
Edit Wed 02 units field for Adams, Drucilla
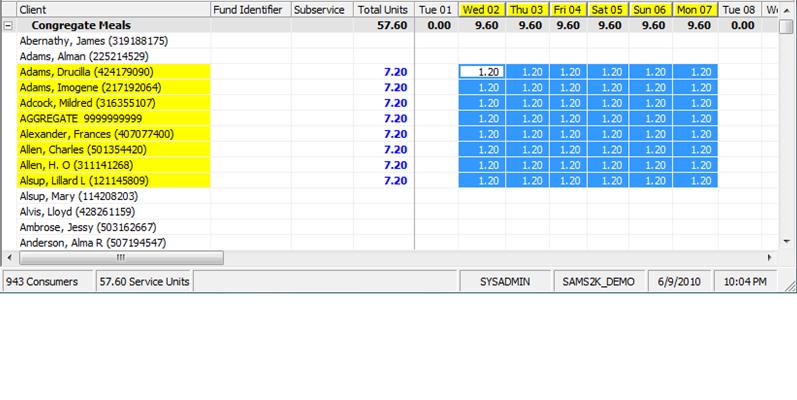tap(482, 72)
